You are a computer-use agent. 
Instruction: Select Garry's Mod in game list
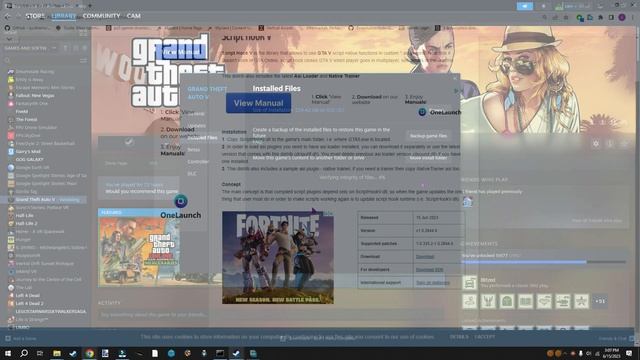point(28,151)
